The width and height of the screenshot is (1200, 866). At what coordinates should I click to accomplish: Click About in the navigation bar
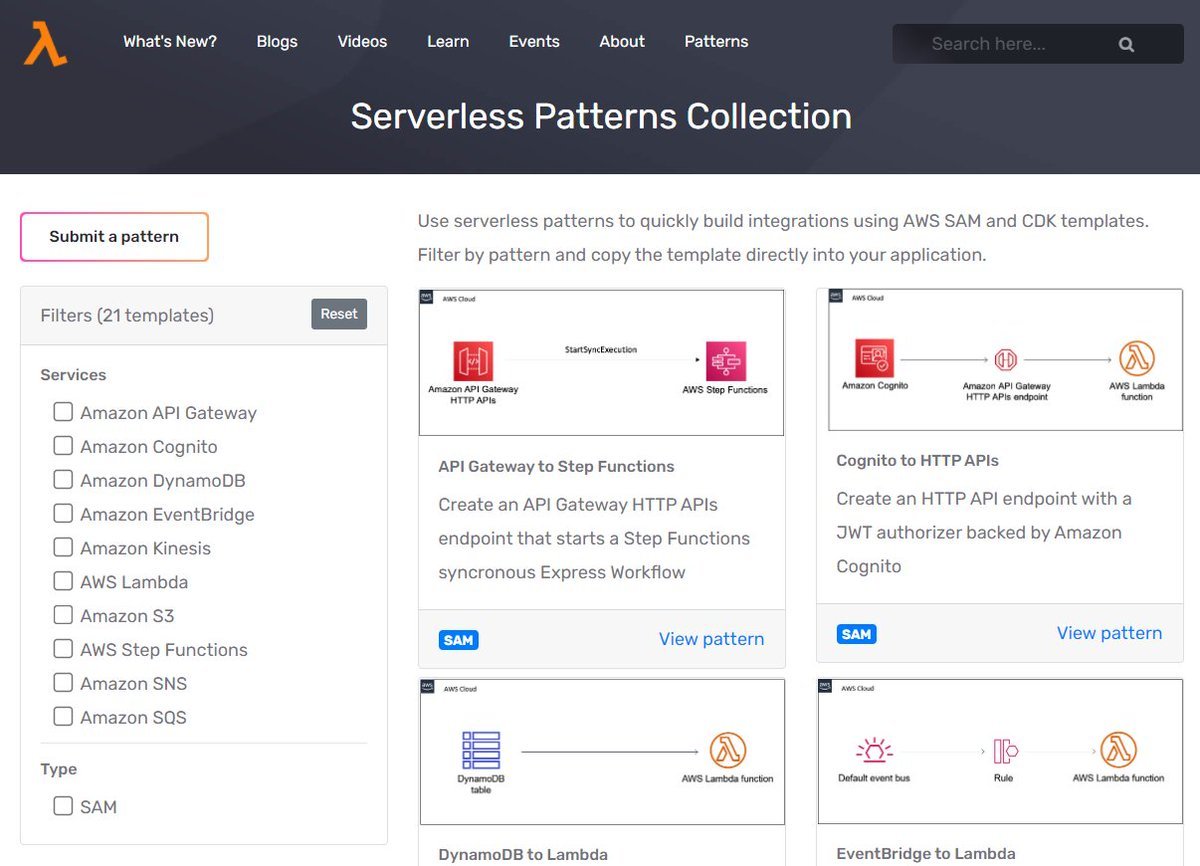pos(622,42)
